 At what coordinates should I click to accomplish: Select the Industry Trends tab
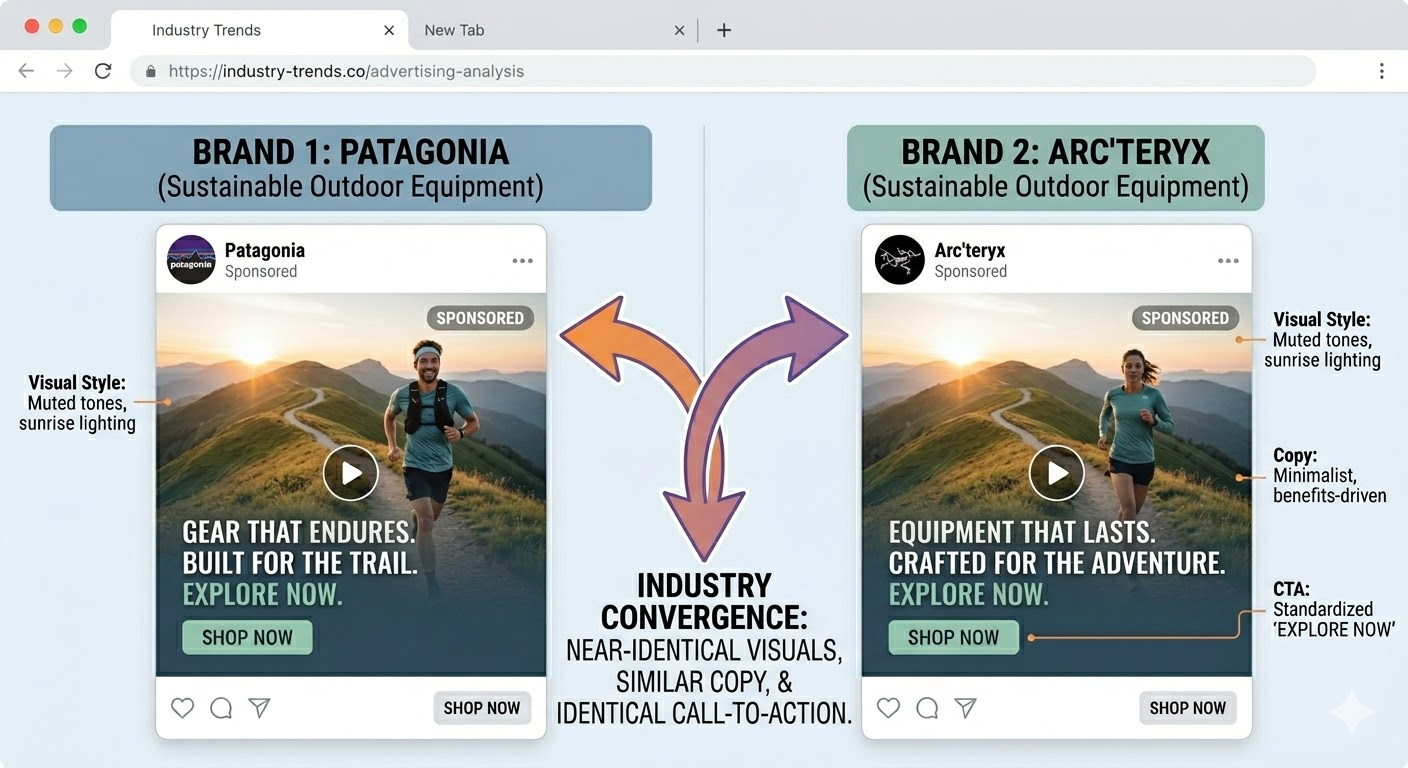[205, 30]
